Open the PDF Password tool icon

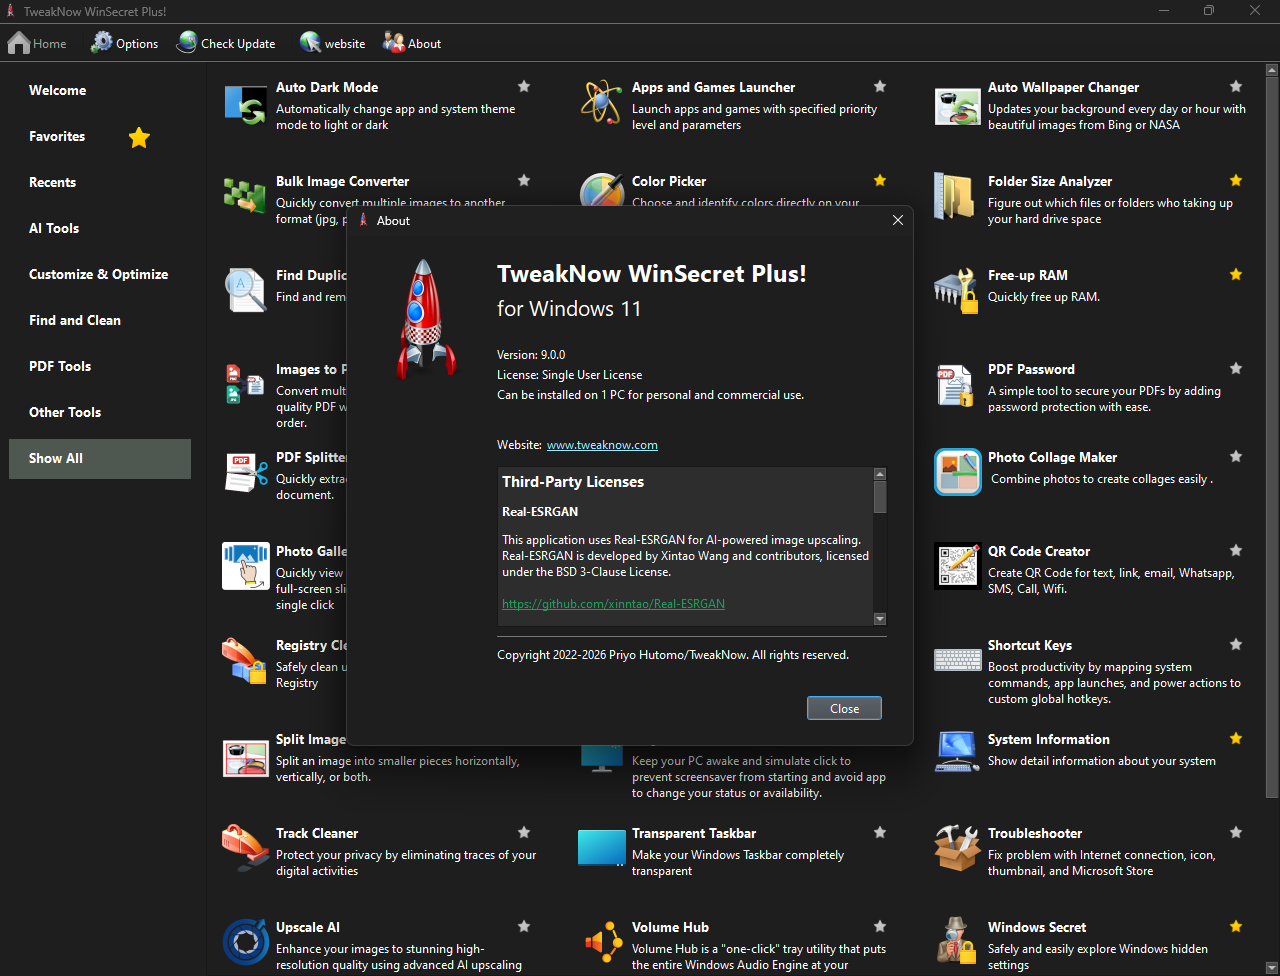coord(955,385)
